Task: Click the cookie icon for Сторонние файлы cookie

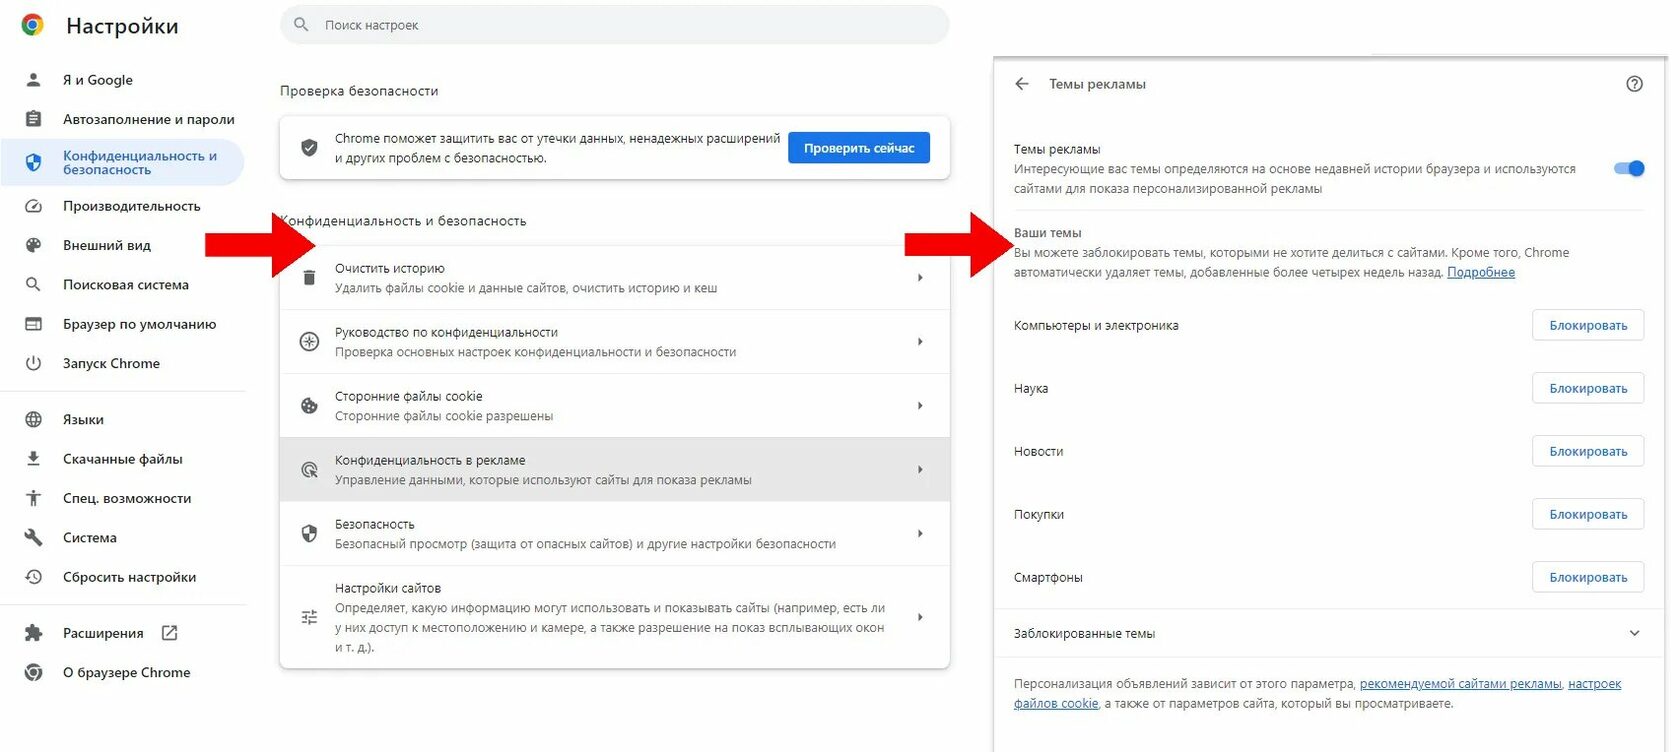Action: pos(309,406)
